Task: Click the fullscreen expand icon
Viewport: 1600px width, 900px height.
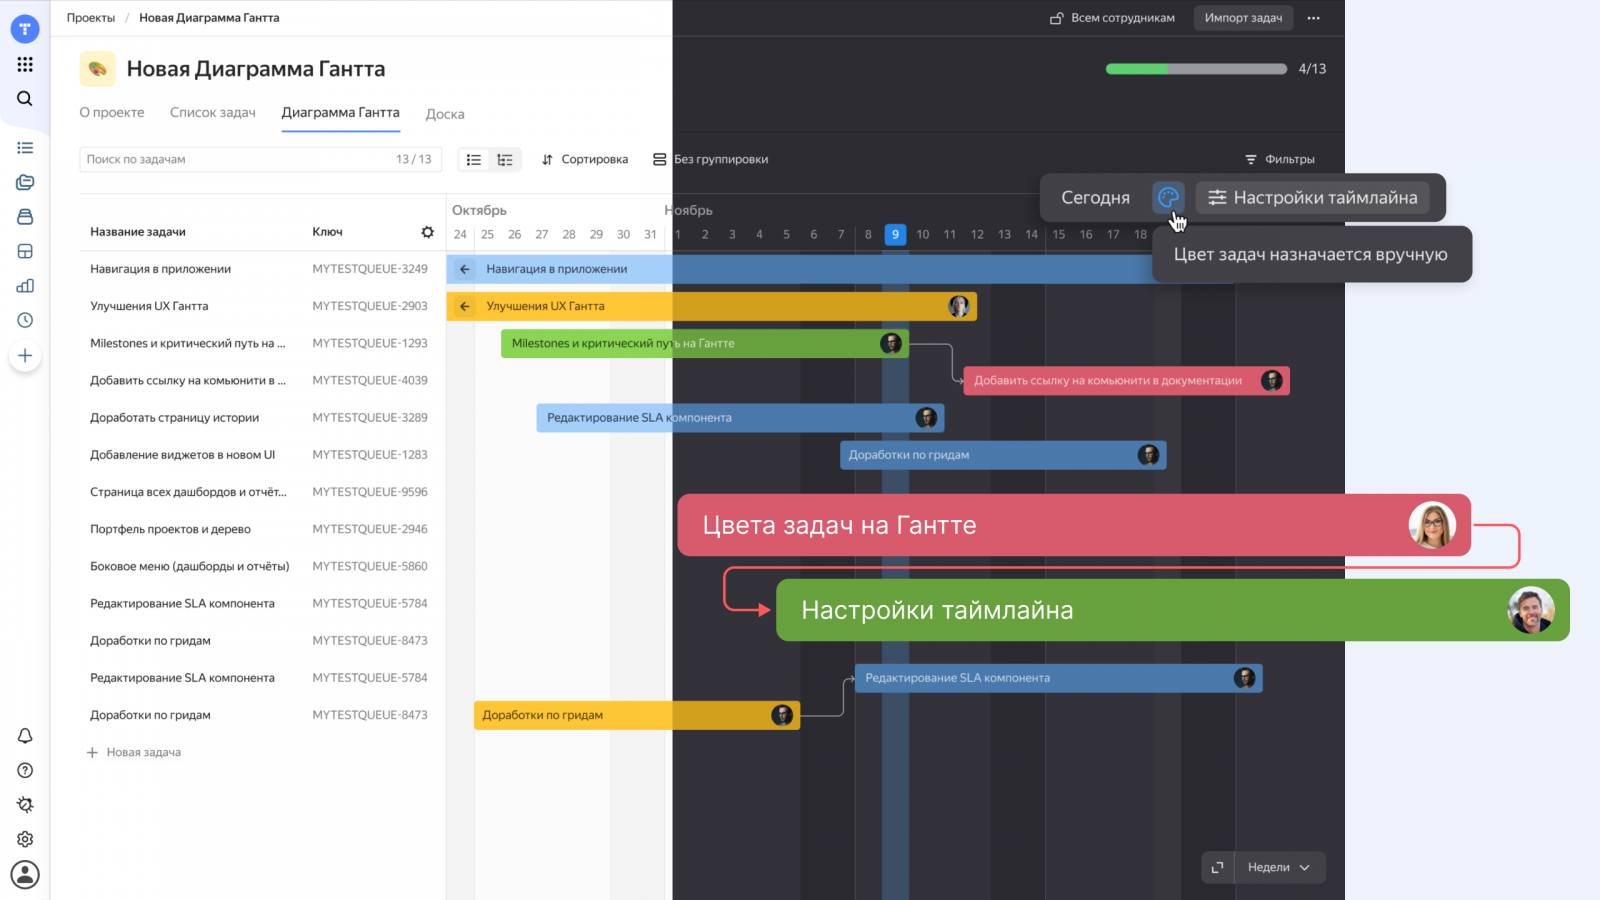Action: point(1217,867)
